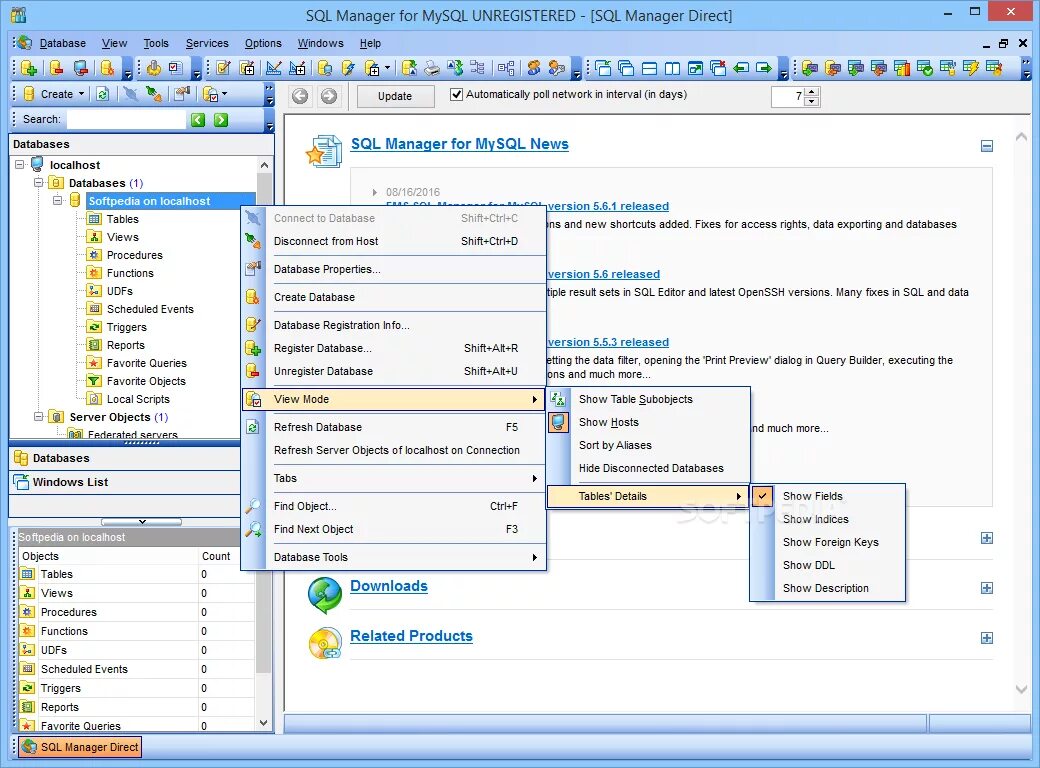Click the Register Database toolbar icon
Image resolution: width=1040 pixels, height=768 pixels.
point(29,68)
